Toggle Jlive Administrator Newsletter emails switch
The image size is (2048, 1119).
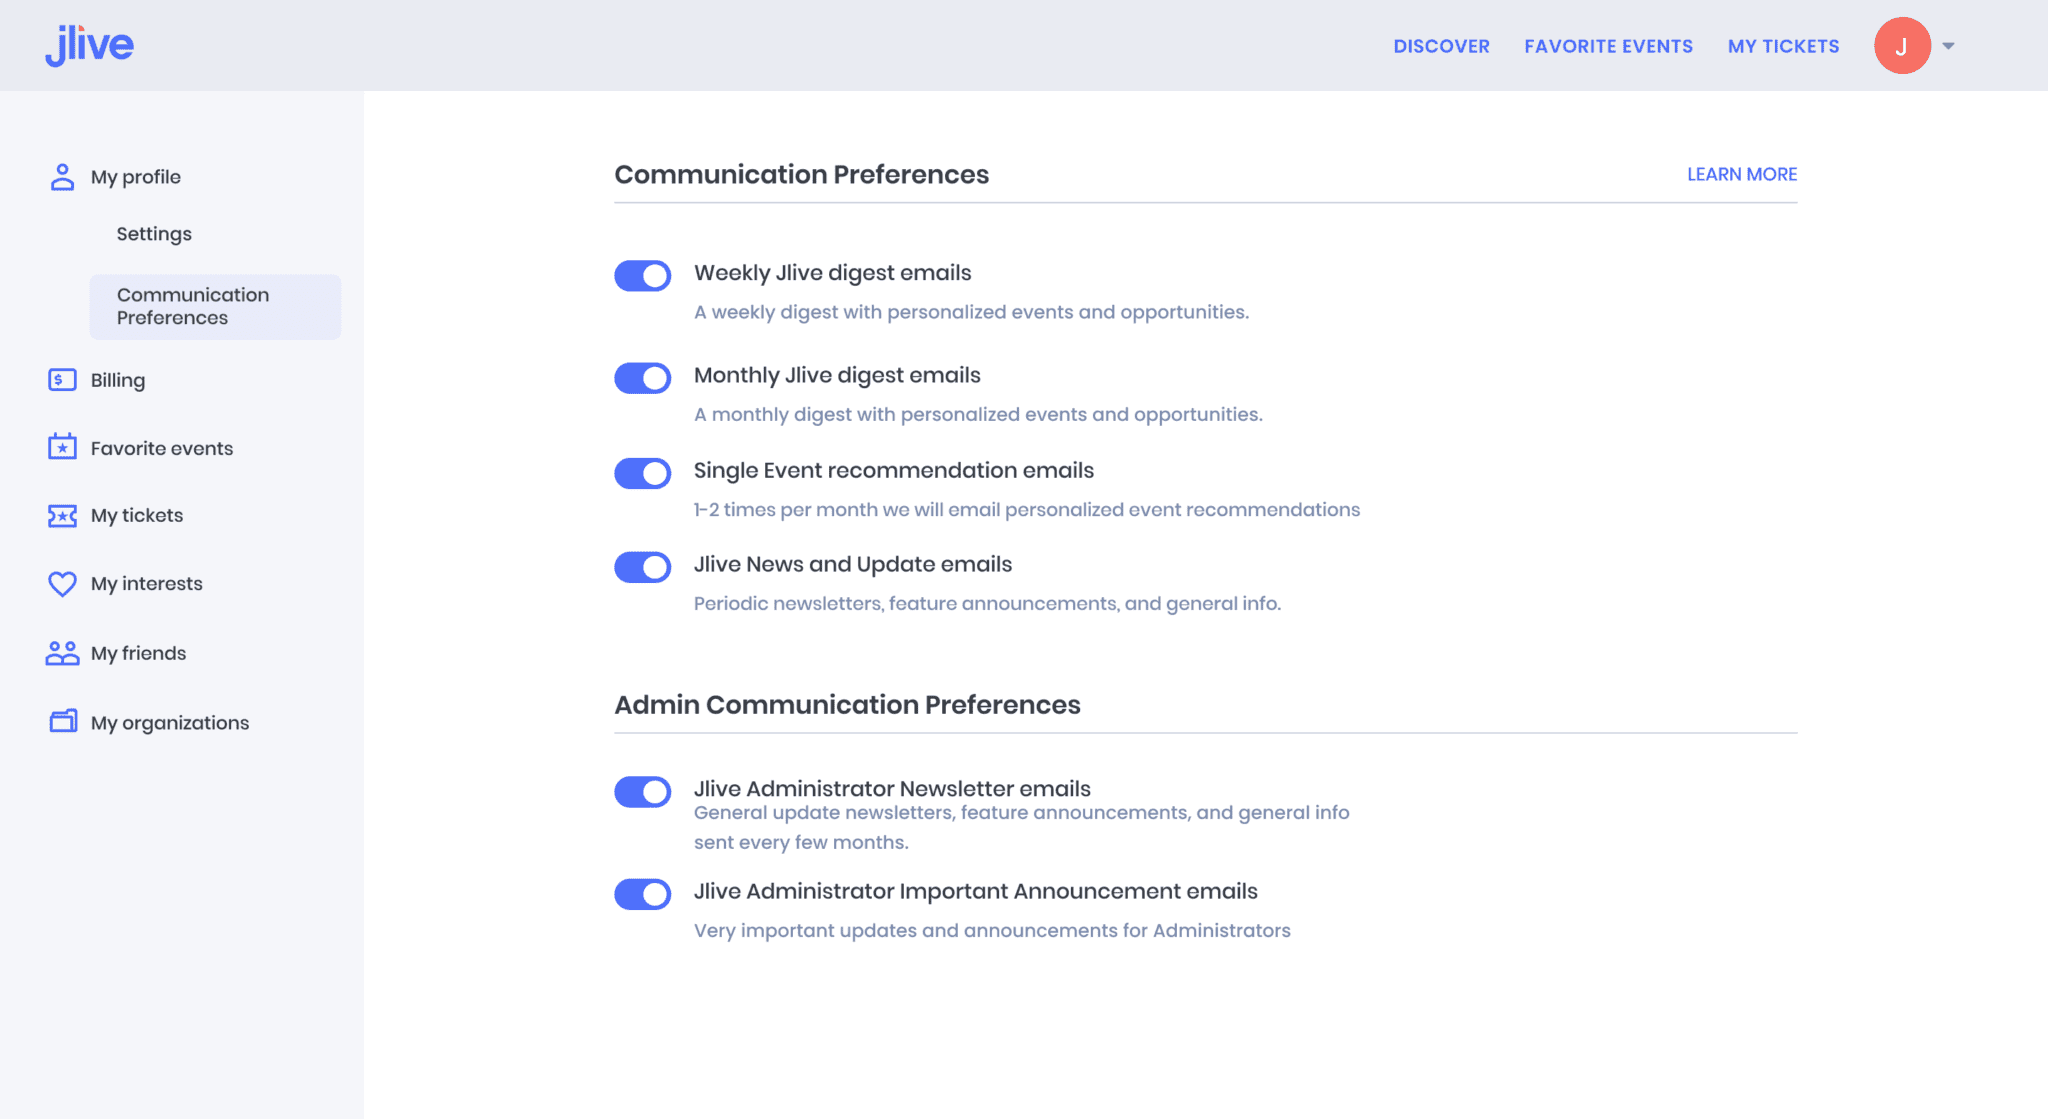[642, 792]
